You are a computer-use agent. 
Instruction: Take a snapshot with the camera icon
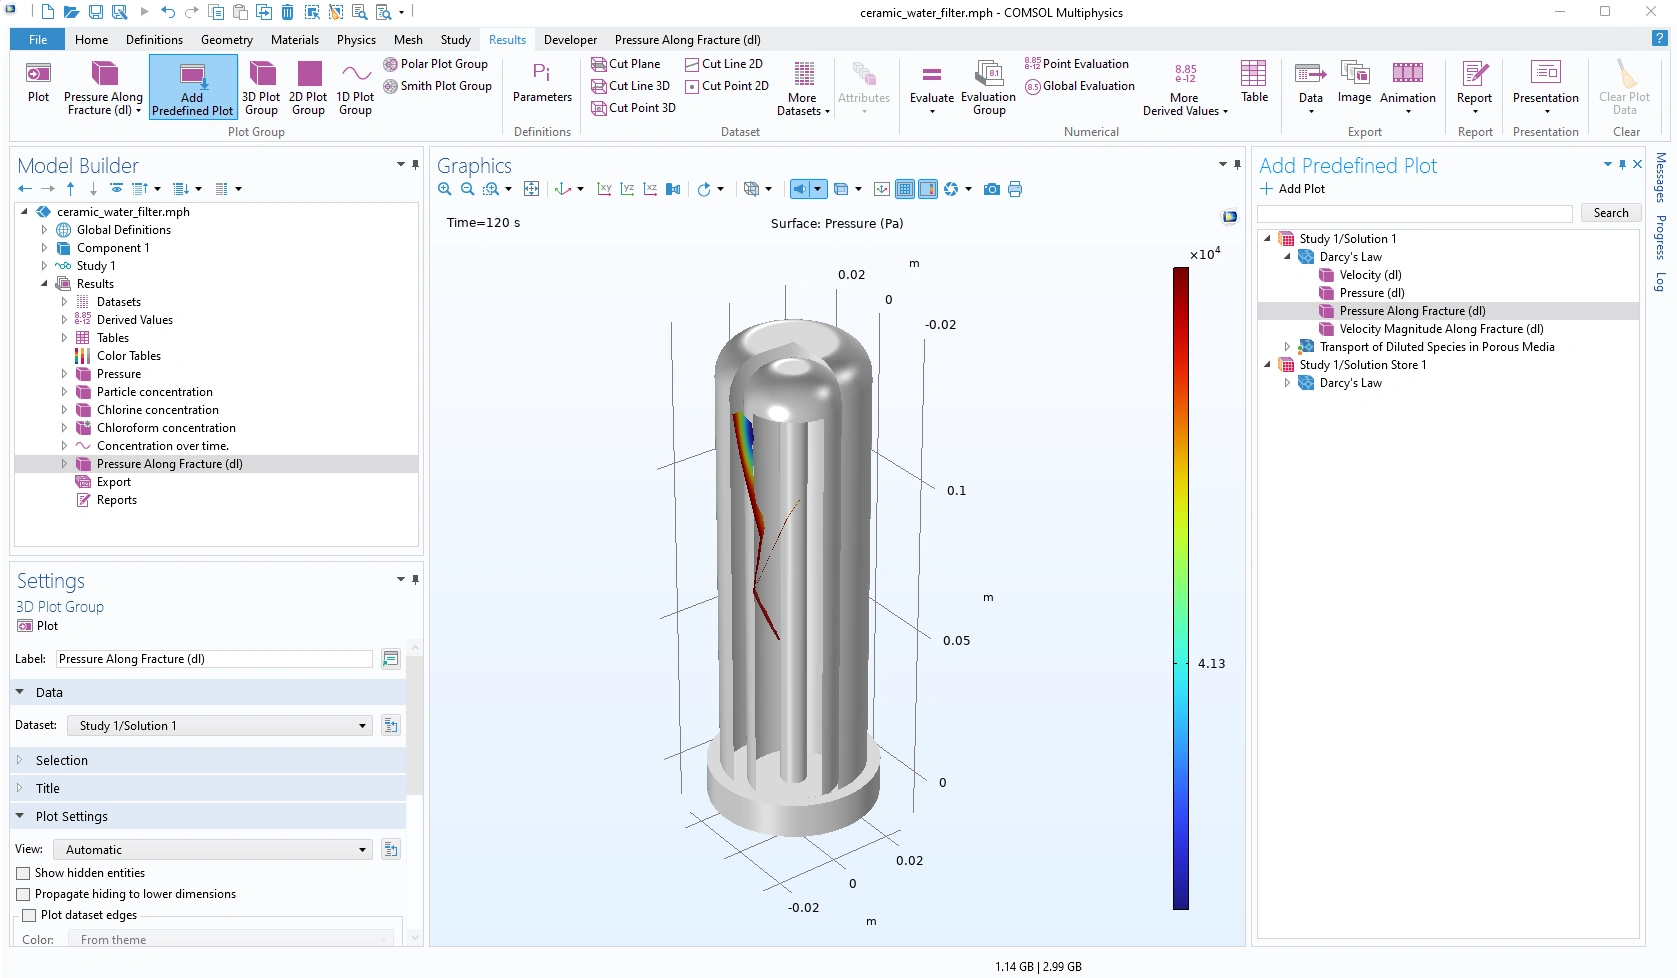pyautogui.click(x=991, y=189)
